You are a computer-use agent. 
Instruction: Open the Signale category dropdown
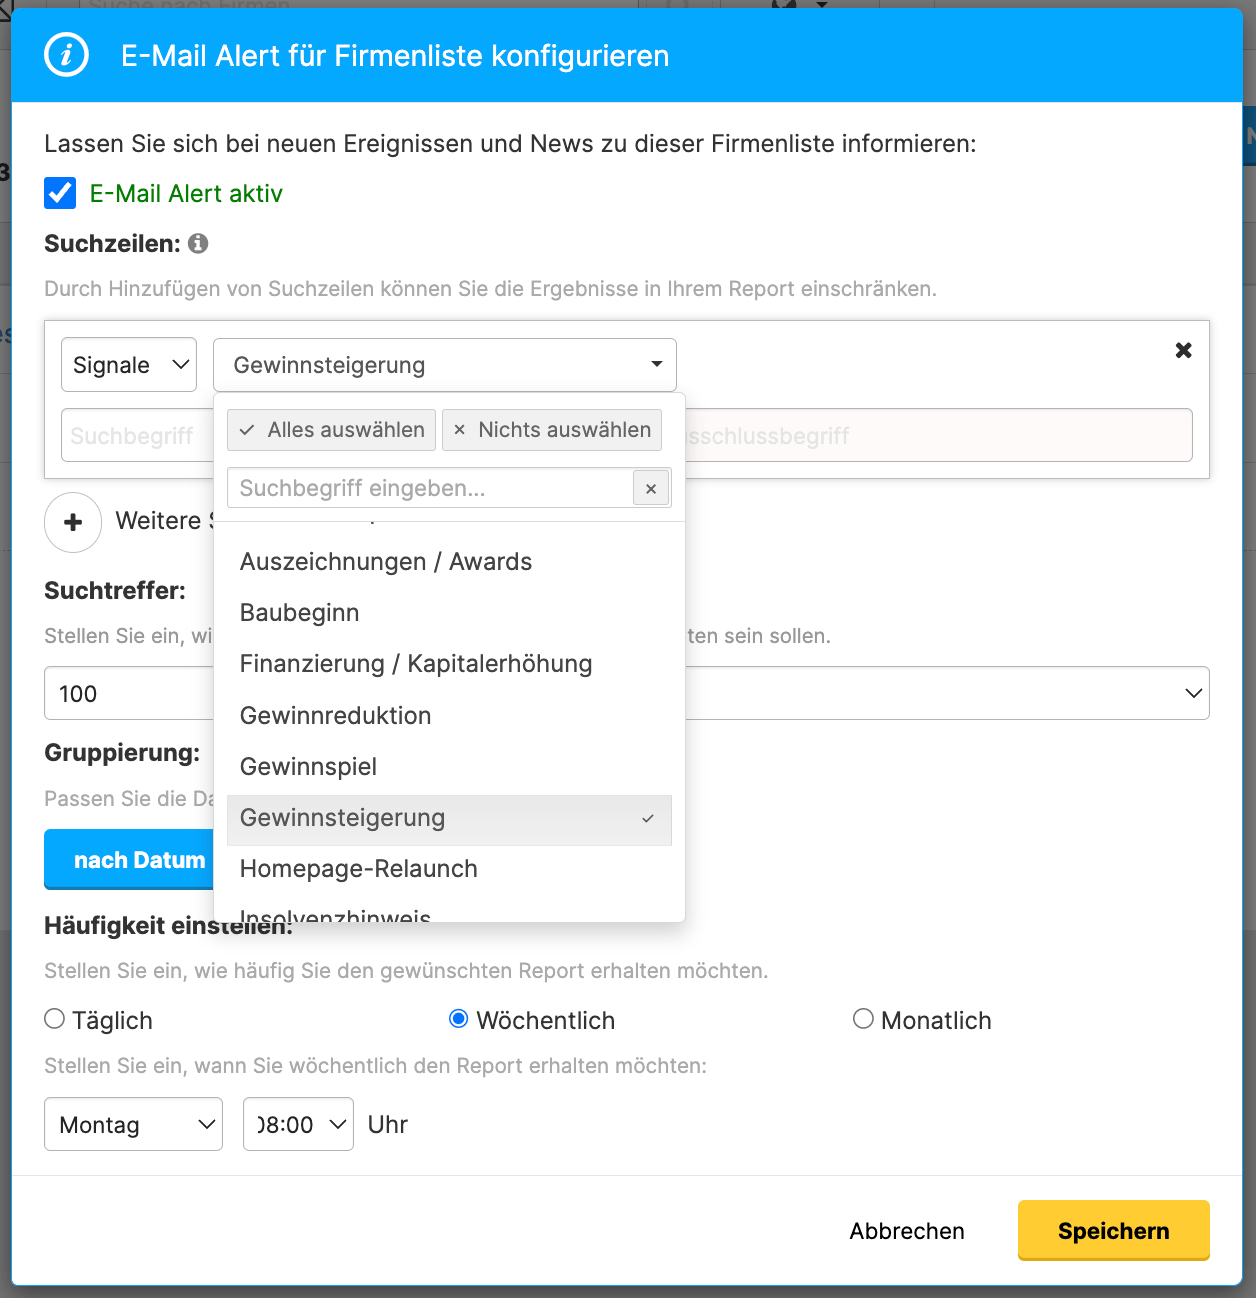click(128, 364)
